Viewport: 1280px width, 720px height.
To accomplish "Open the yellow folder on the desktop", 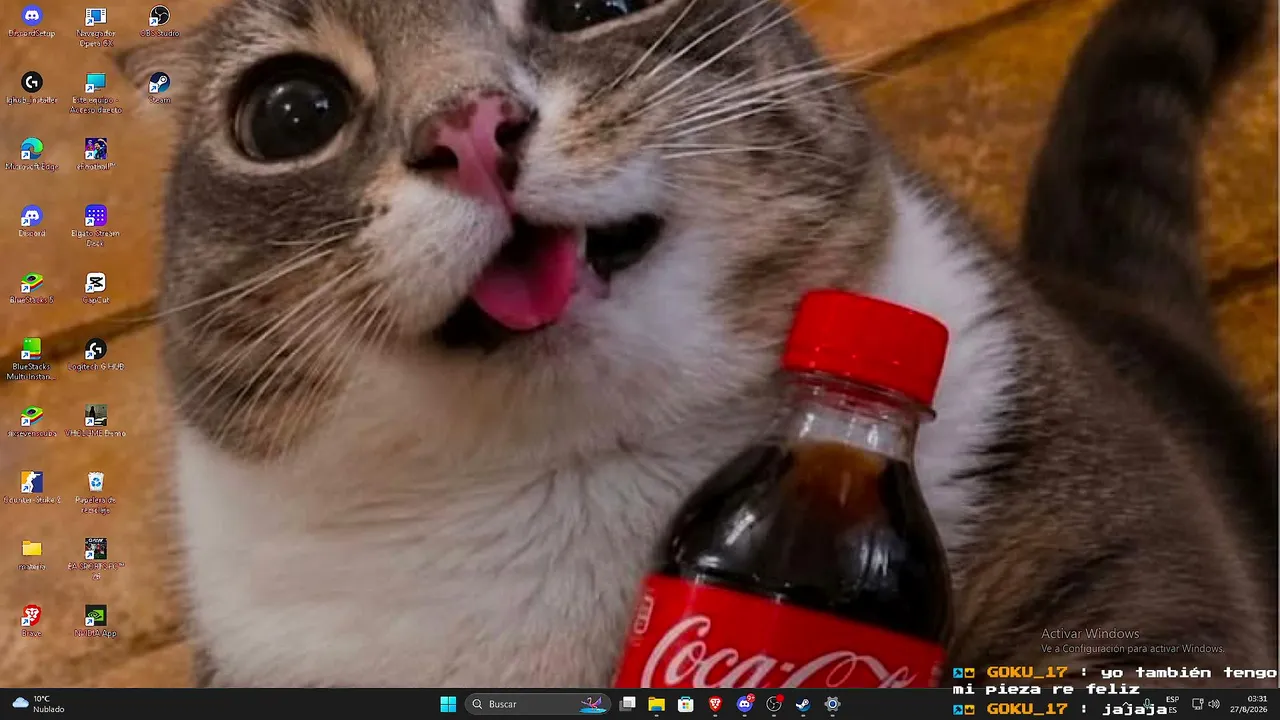I will pyautogui.click(x=32, y=555).
